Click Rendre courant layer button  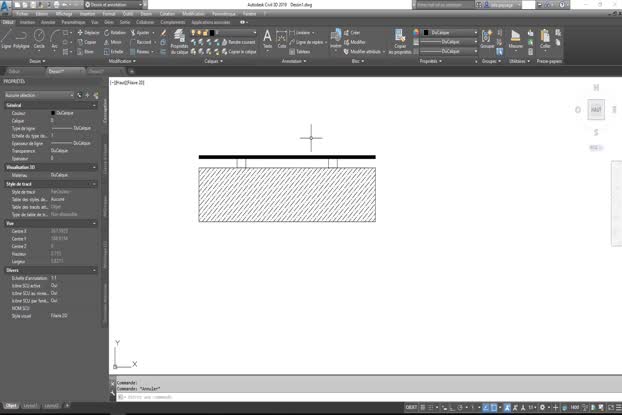click(x=239, y=42)
